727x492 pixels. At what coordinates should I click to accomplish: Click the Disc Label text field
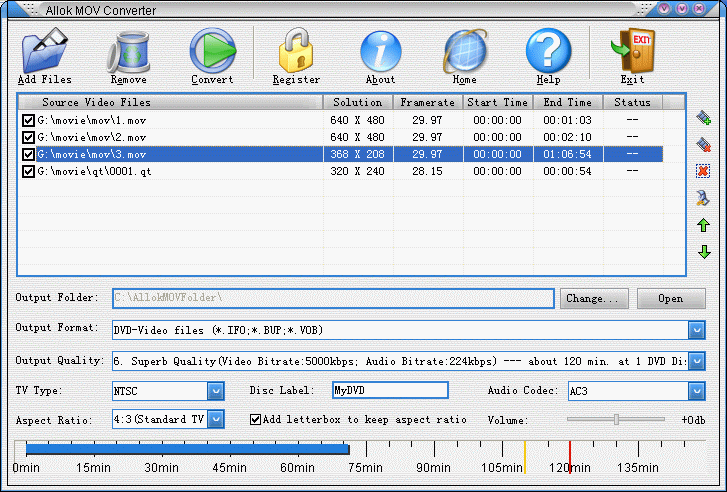[x=389, y=391]
